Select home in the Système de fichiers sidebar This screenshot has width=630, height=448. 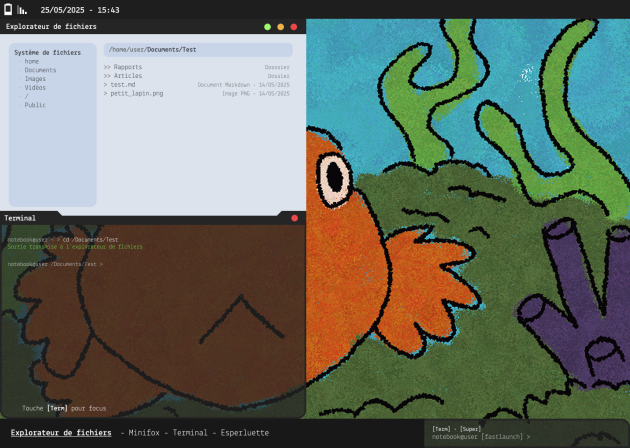point(32,61)
